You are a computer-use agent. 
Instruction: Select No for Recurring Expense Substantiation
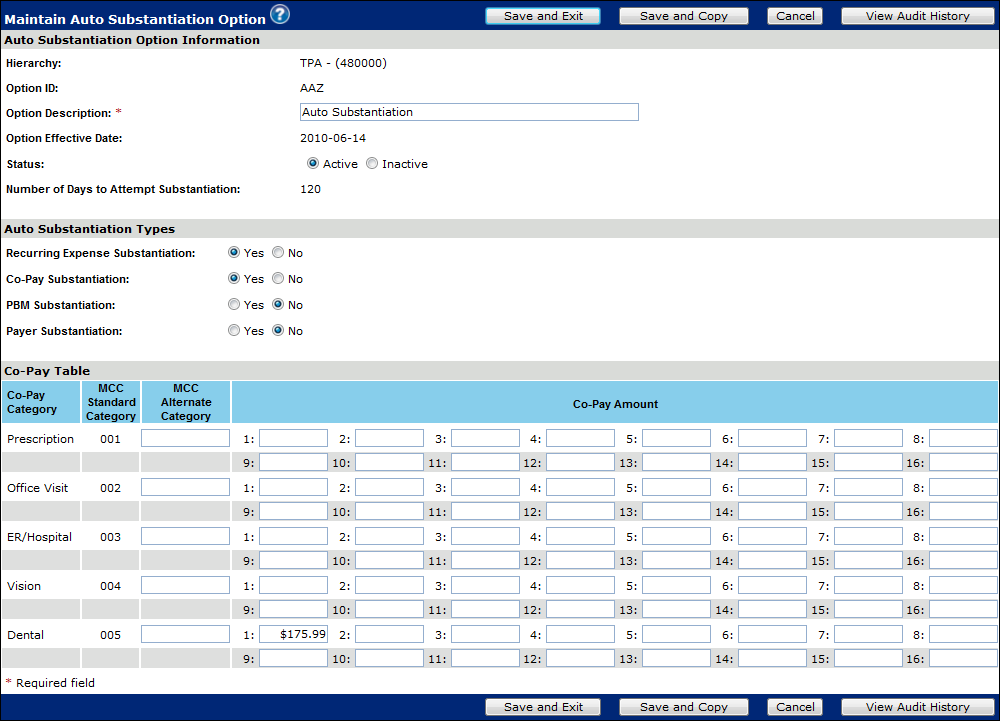click(x=278, y=253)
